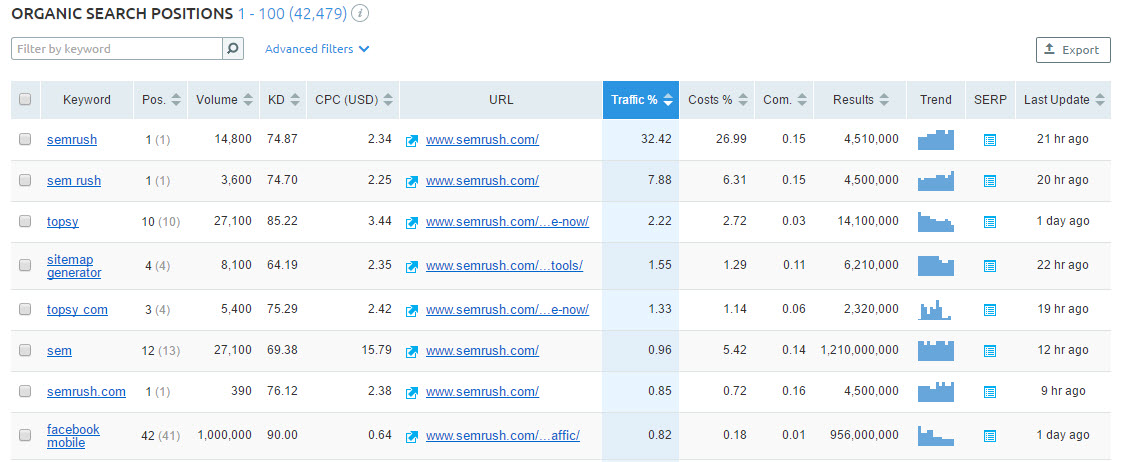
Task: Open the topsy keyword link
Action: (62, 221)
